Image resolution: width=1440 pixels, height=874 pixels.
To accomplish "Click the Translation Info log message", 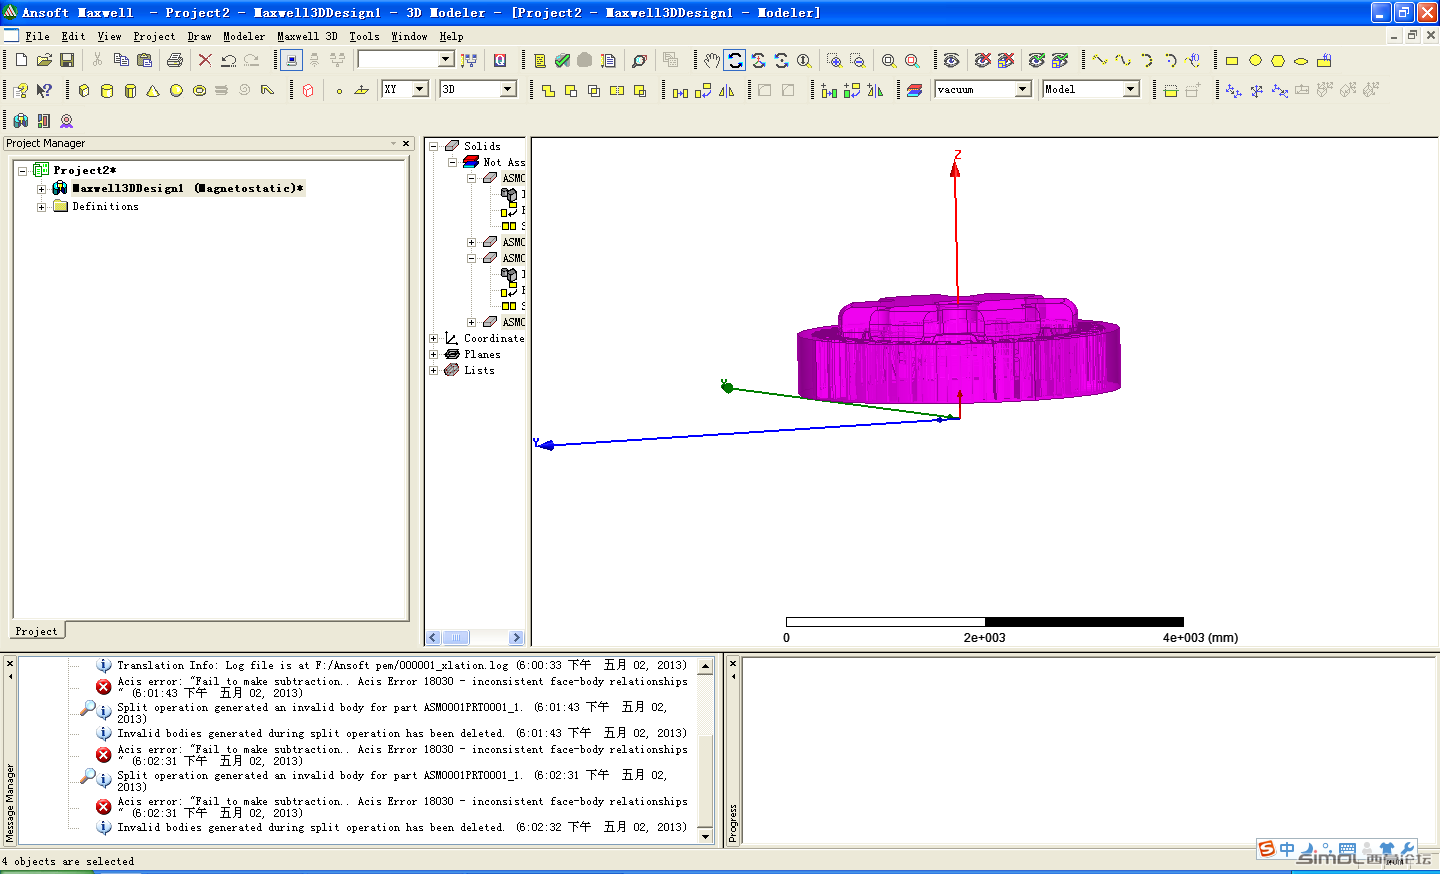I will [x=402, y=665].
